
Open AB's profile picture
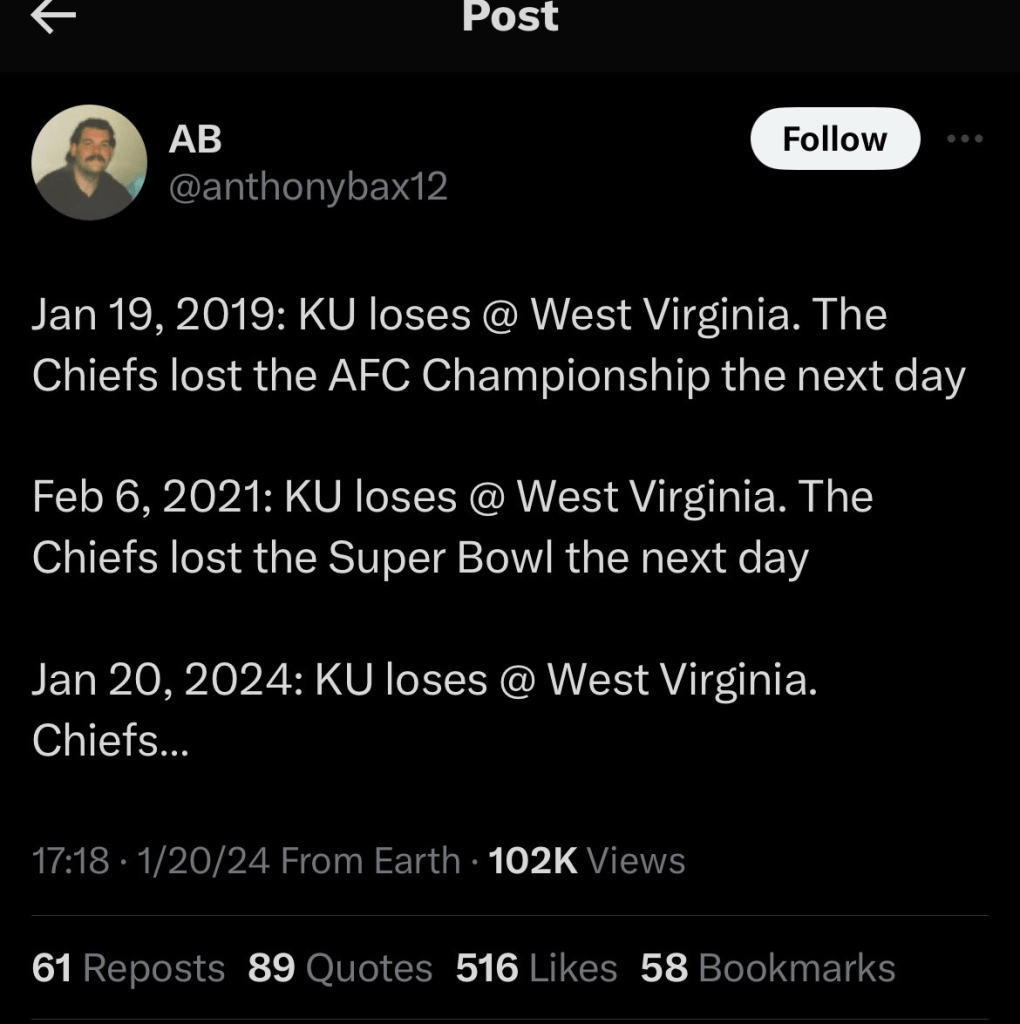89,162
